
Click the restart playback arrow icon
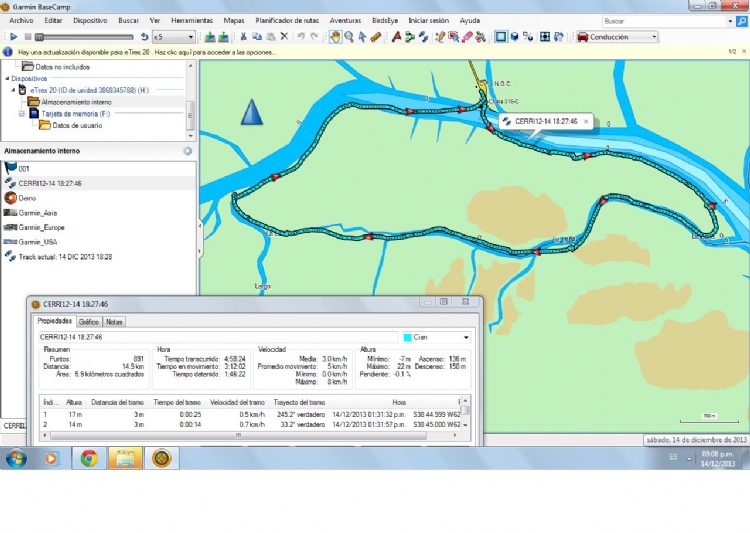tap(144, 37)
